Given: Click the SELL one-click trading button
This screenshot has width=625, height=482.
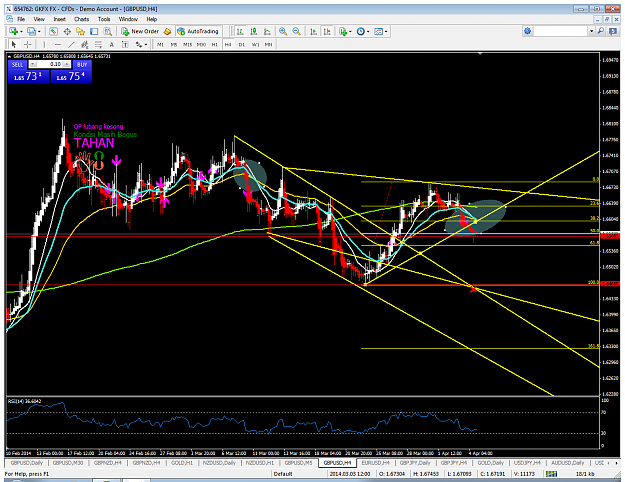Looking at the screenshot, I should (x=18, y=65).
